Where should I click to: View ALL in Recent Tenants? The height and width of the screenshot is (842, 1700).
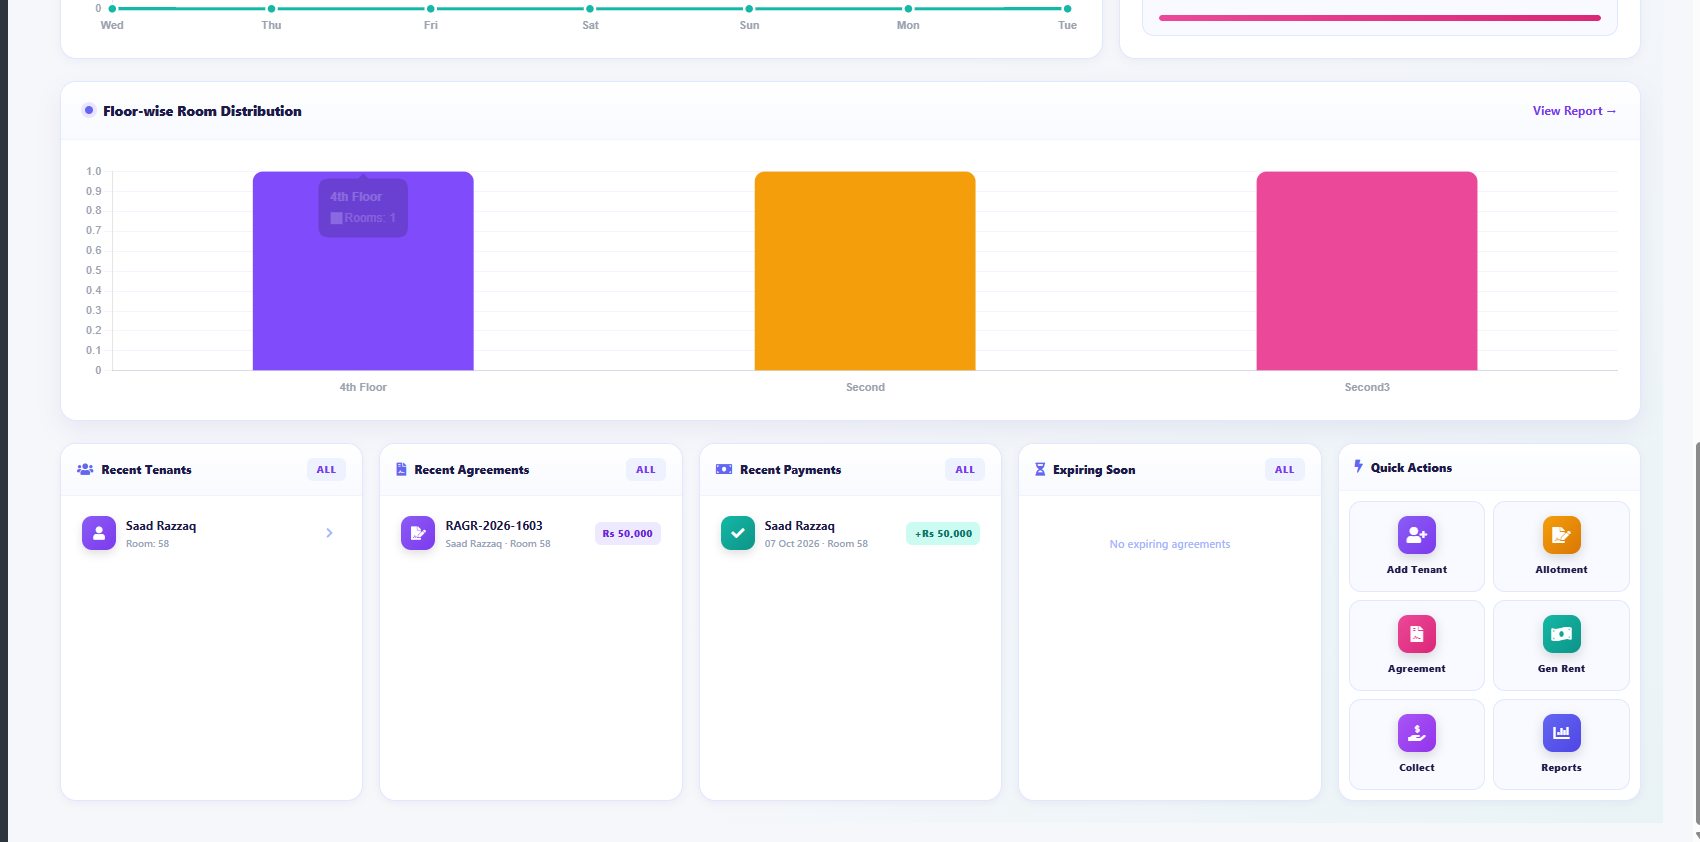(x=326, y=470)
